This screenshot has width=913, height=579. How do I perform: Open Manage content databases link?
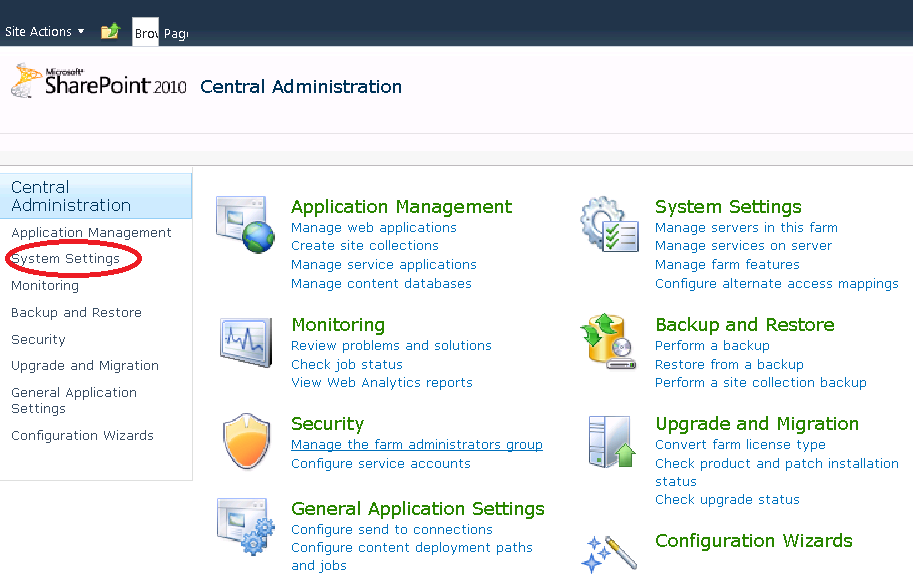coord(381,283)
